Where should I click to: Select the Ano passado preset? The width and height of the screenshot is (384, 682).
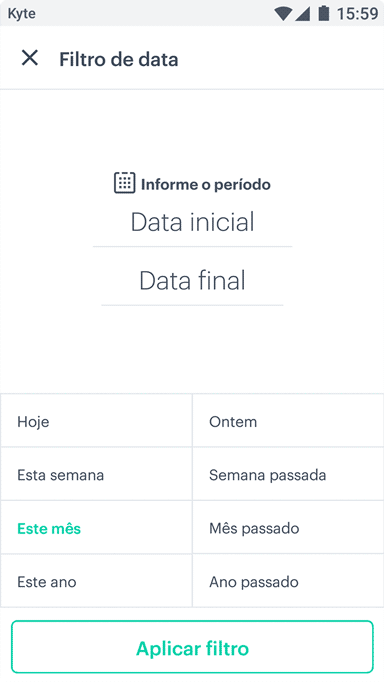[x=288, y=581]
